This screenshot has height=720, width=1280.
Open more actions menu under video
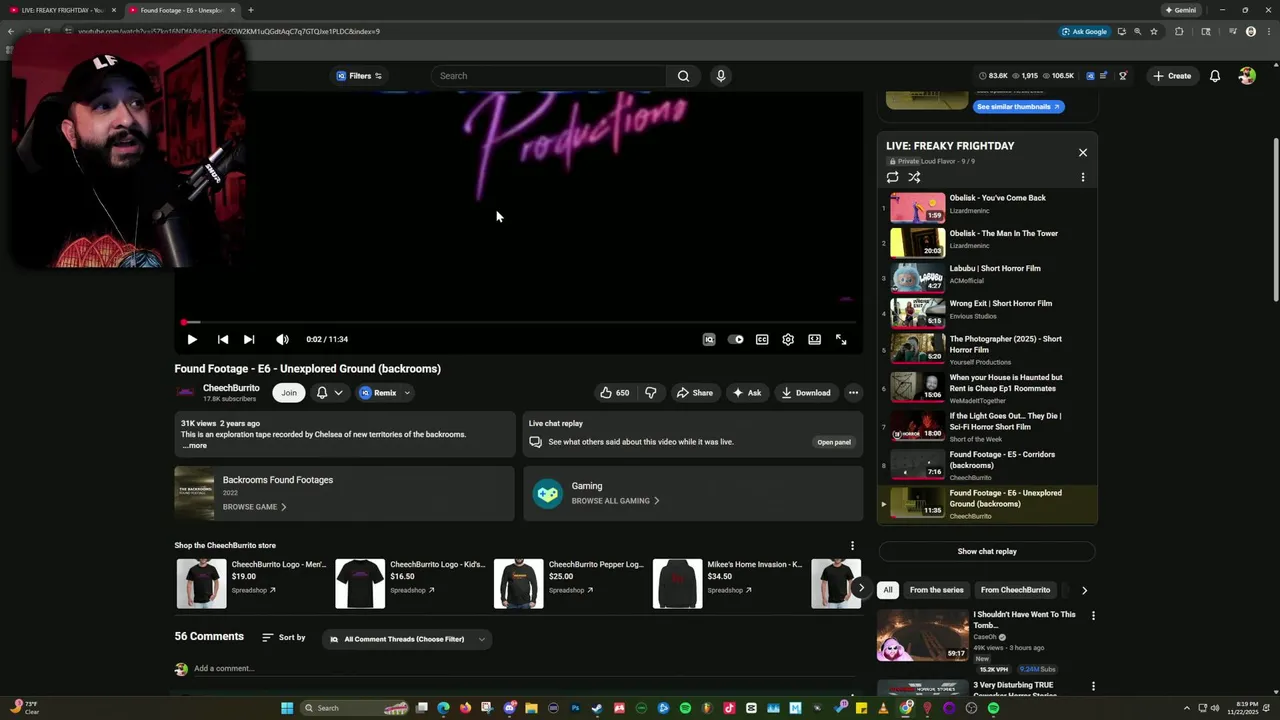(853, 393)
